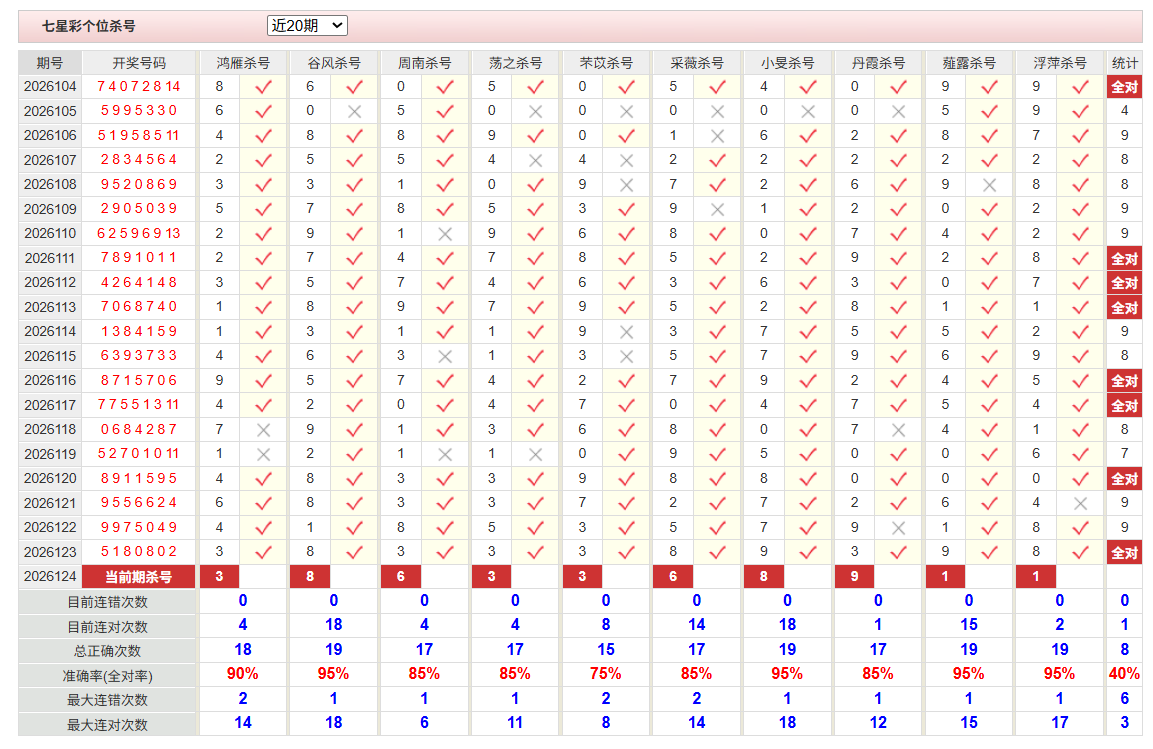Click the 统计 column header

tap(1124, 63)
